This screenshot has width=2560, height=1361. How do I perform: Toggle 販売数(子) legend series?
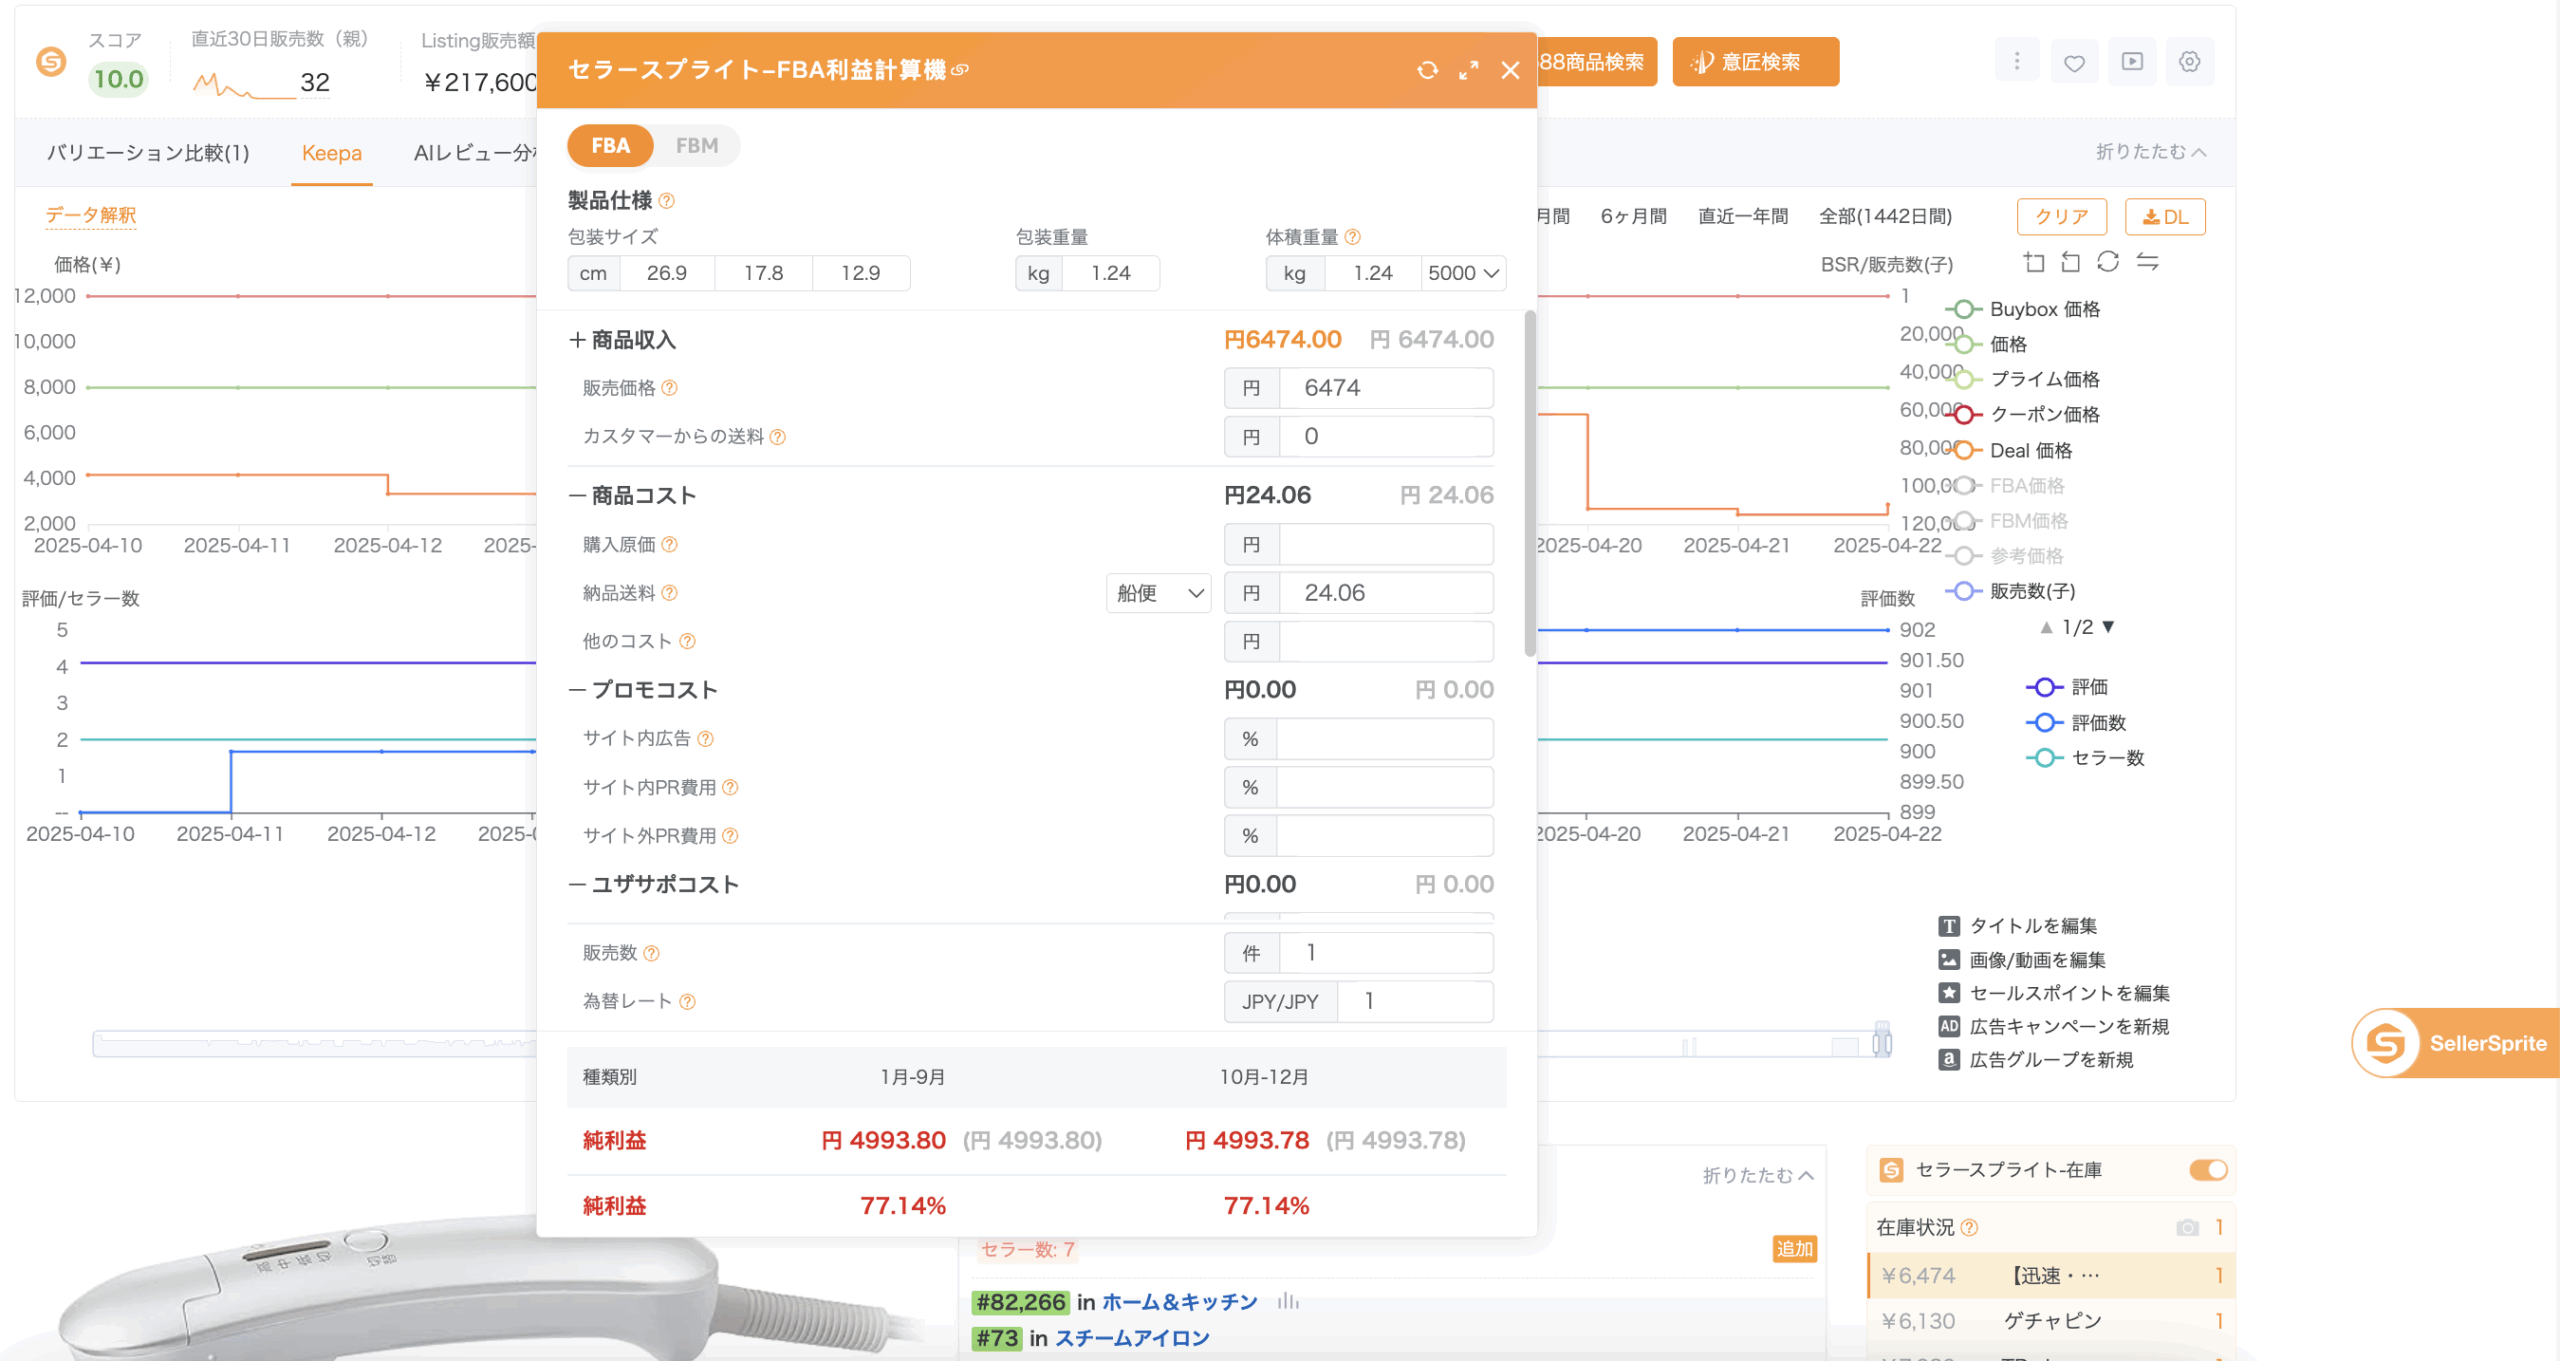point(2011,591)
